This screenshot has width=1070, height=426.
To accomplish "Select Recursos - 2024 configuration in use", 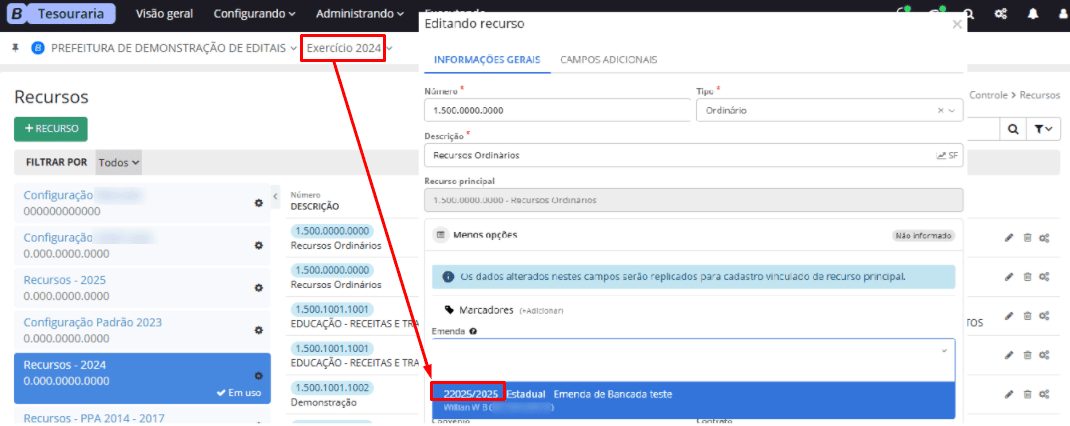I will [142, 378].
